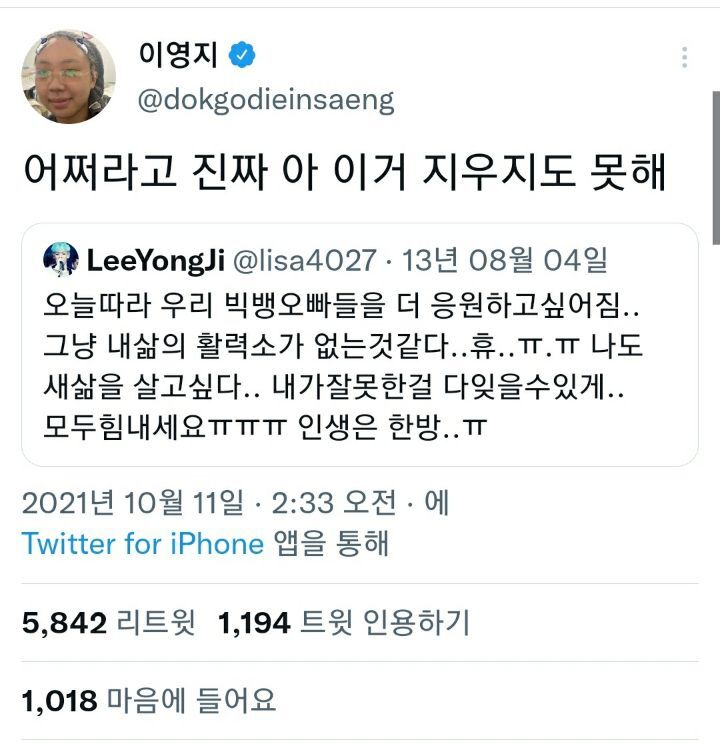The width and height of the screenshot is (720, 746).
Task: Select the LeeYongJi name in quoted tweet
Action: 154,261
